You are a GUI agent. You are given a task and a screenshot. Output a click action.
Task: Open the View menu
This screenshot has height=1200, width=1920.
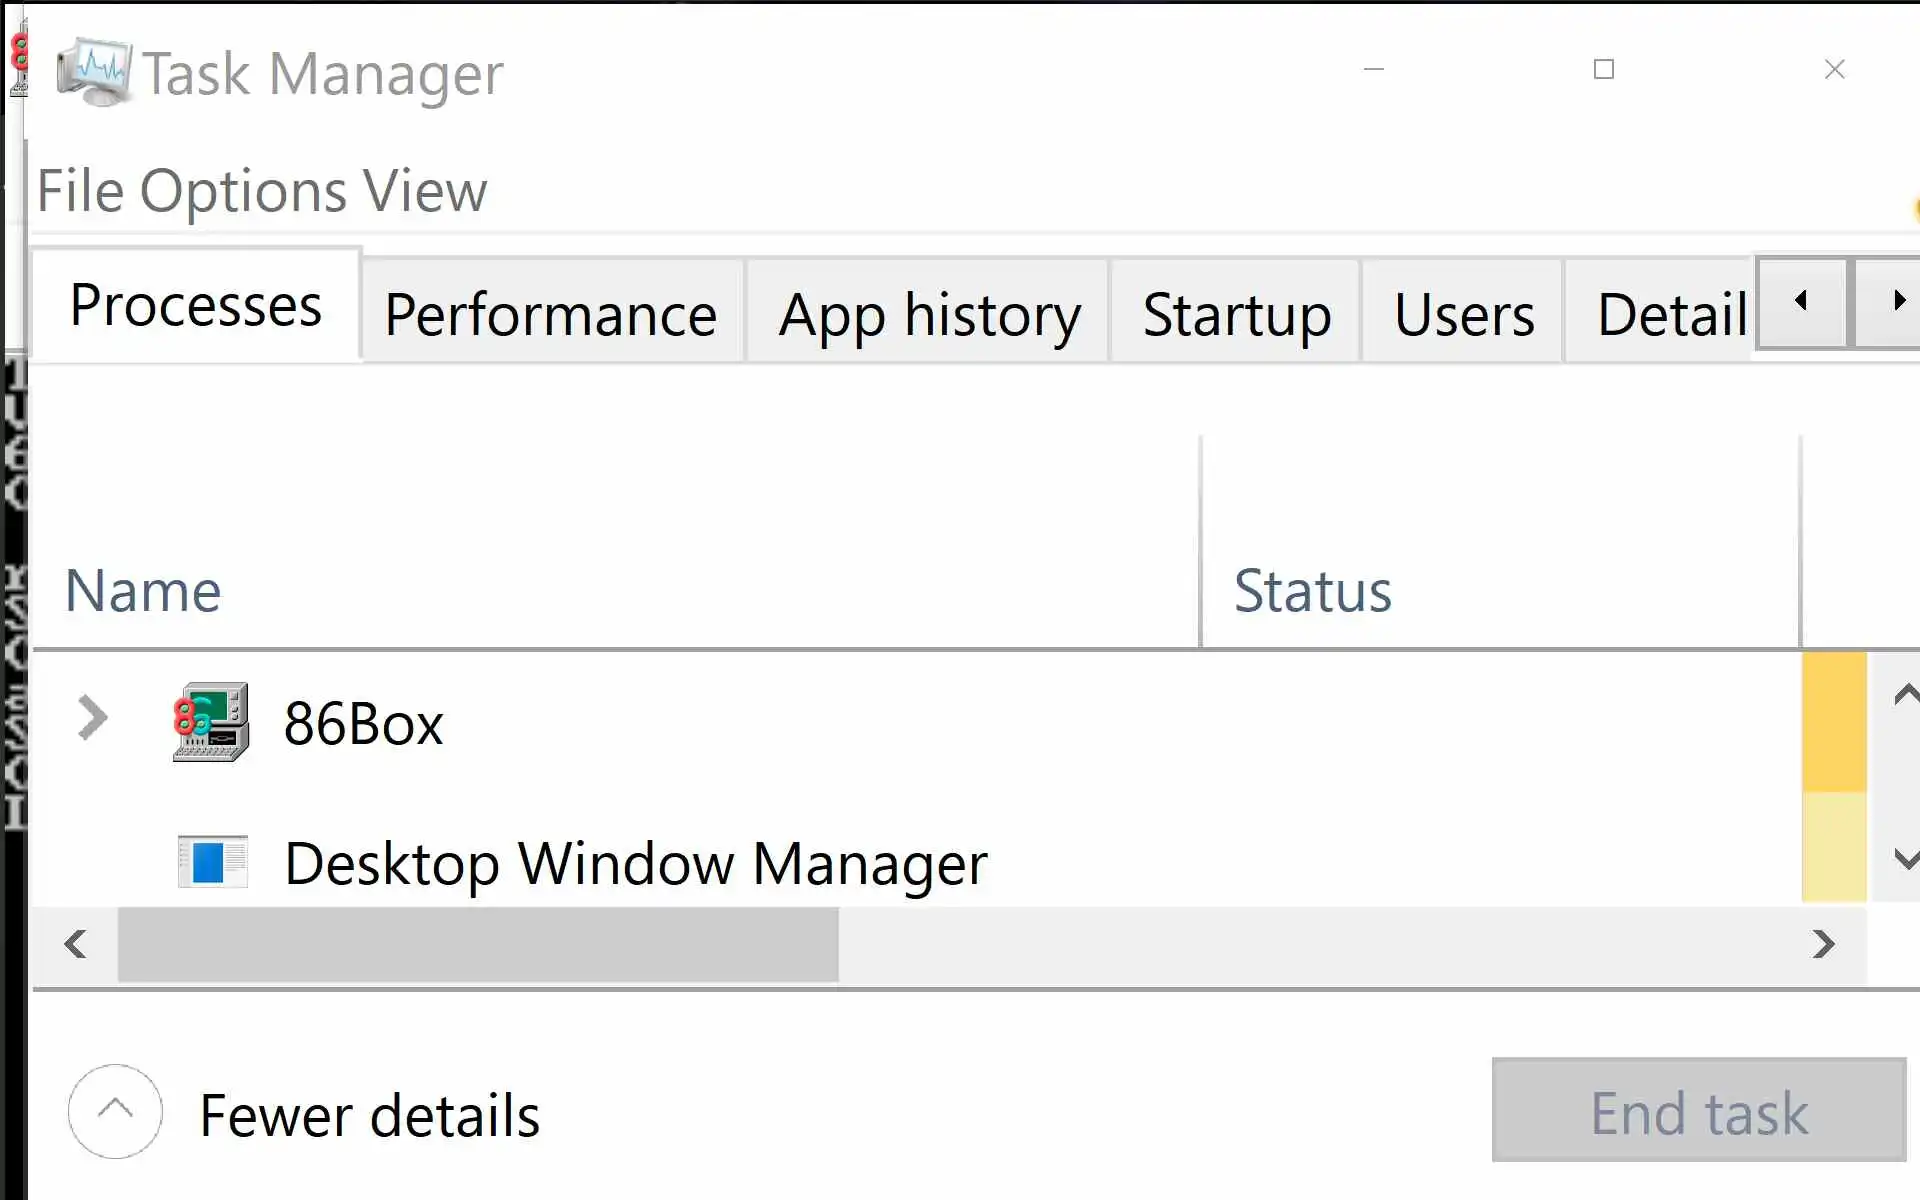[425, 191]
